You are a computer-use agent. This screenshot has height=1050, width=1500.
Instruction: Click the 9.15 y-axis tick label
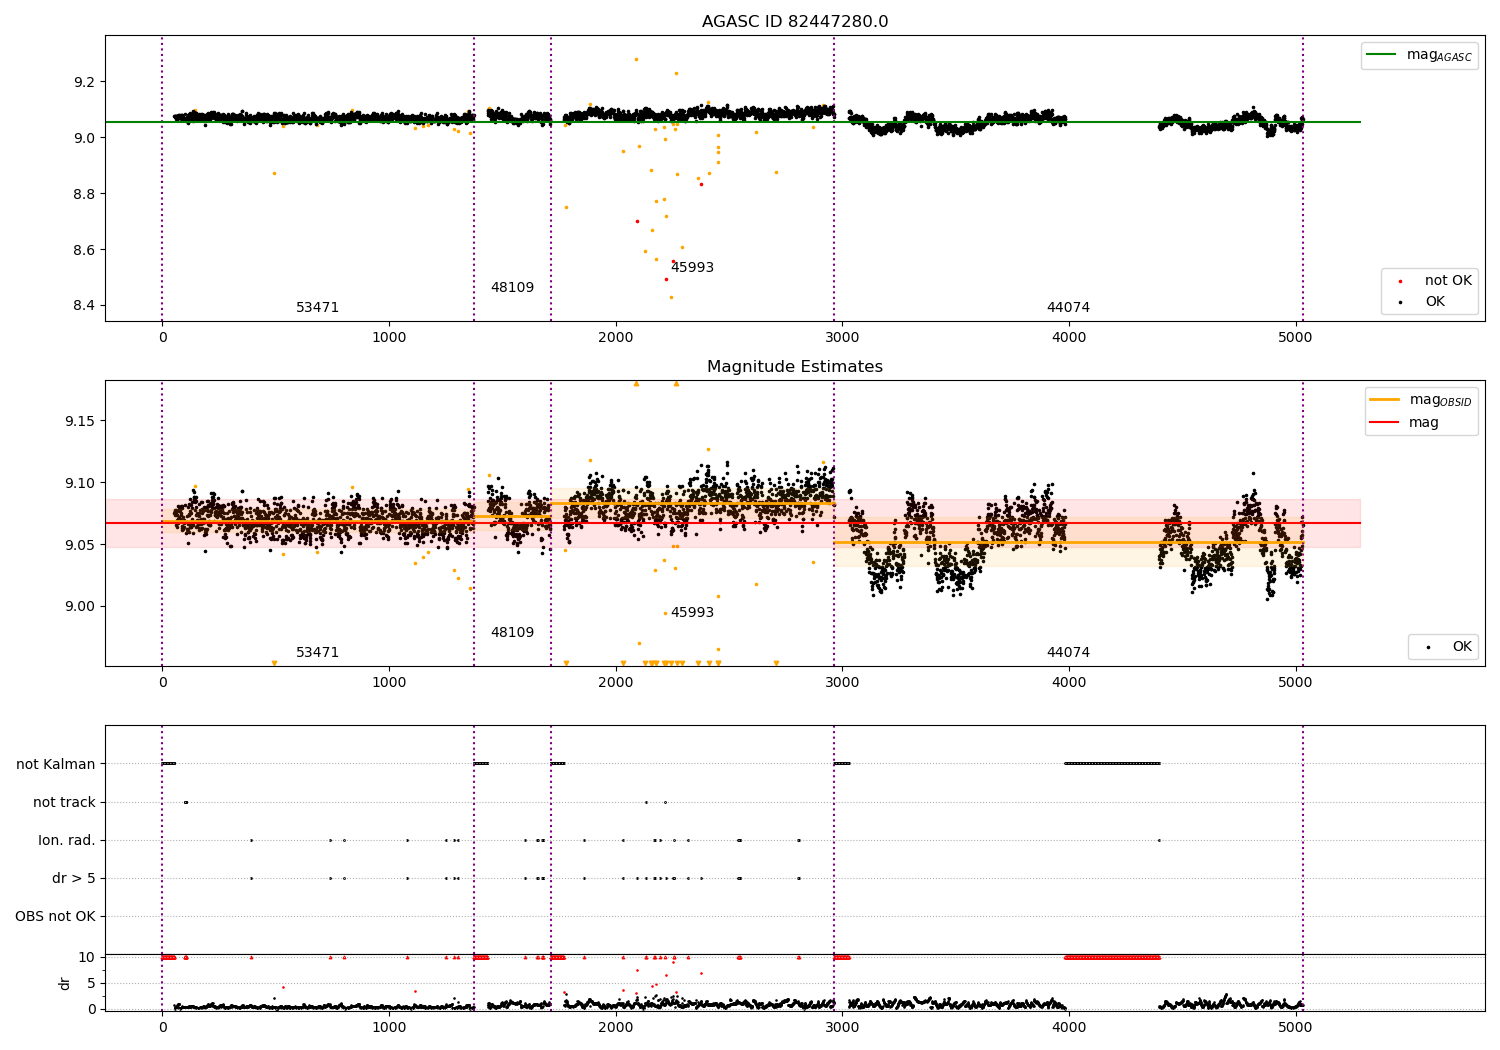tap(80, 422)
